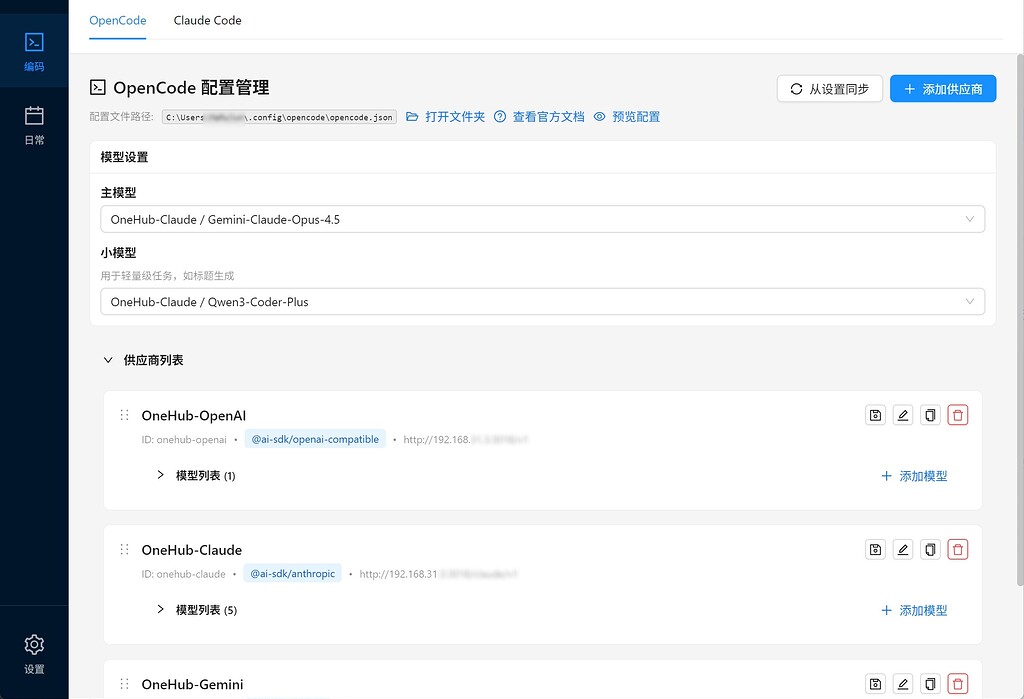
Task: Grab the drag handle of OneHub-Gemini
Action: (x=124, y=685)
